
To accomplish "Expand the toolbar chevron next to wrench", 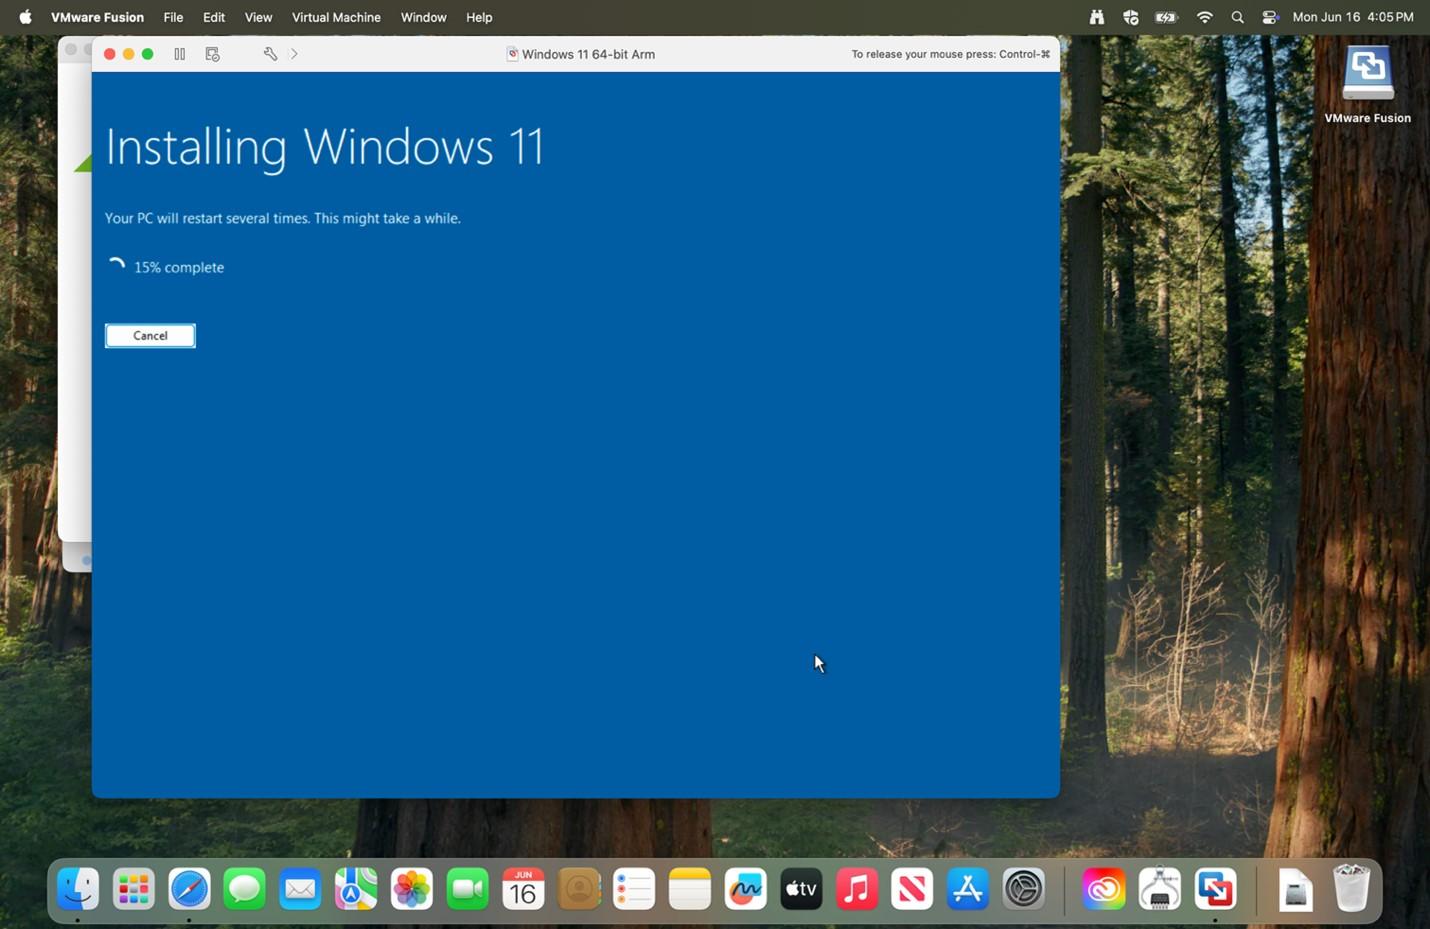I will (x=294, y=54).
